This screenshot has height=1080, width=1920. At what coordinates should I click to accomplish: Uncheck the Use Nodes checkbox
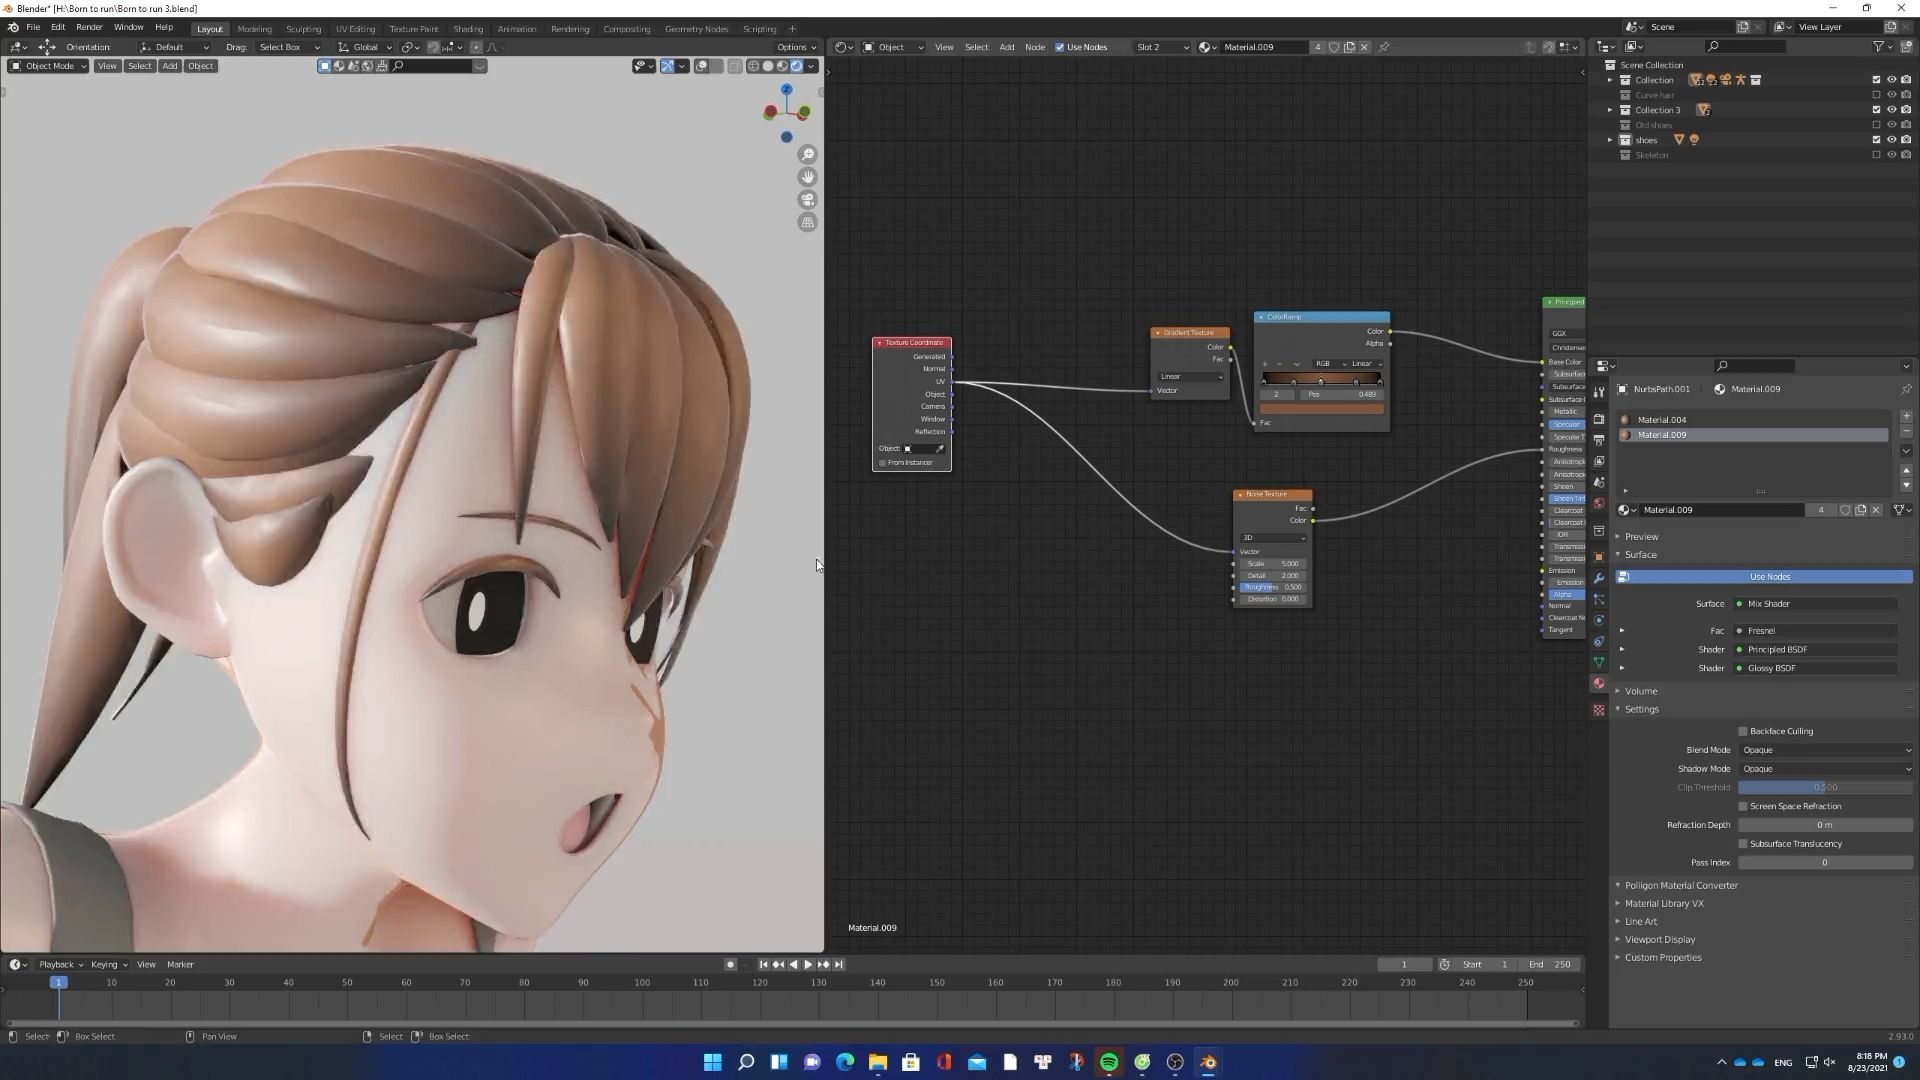point(1060,47)
